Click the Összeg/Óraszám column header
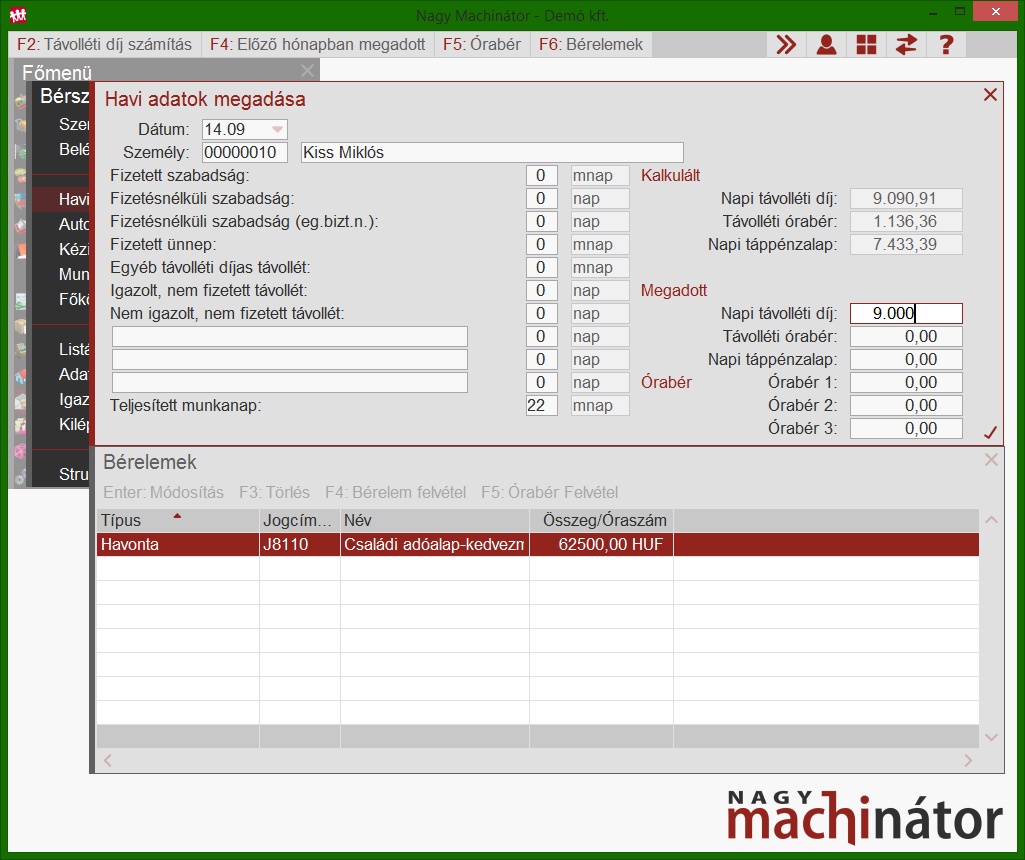 coord(601,520)
